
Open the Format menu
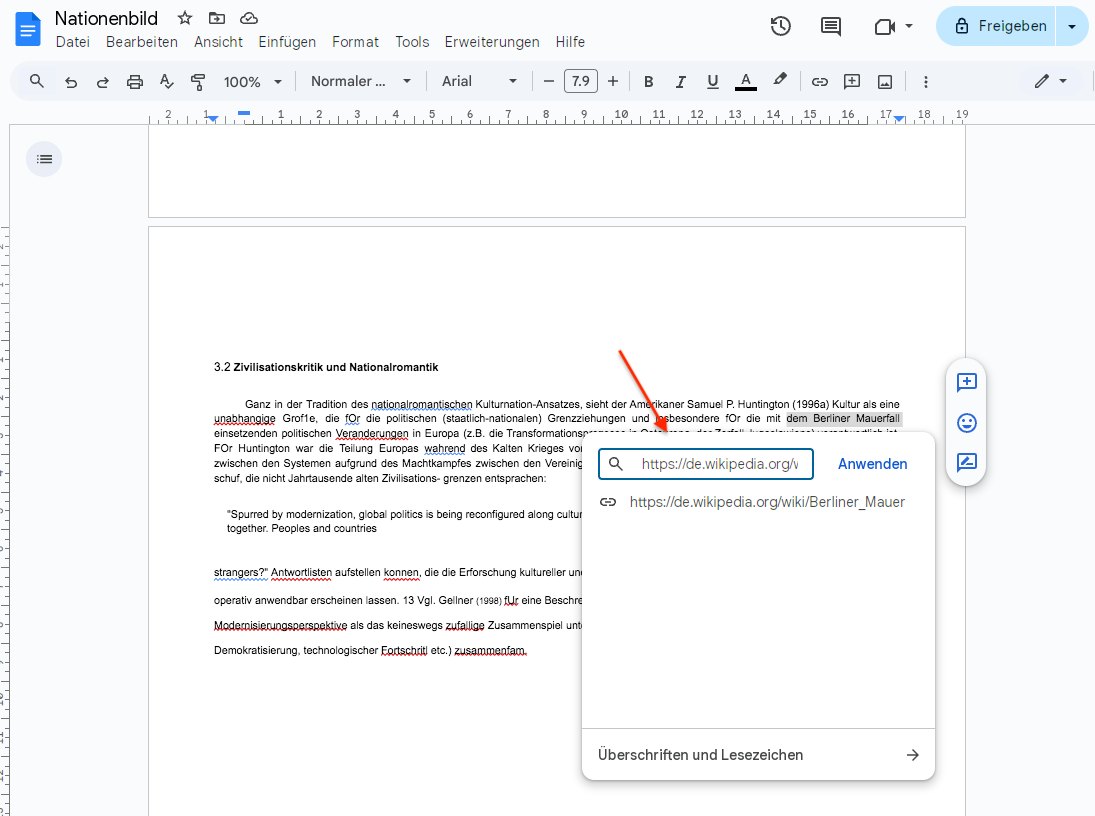click(355, 42)
